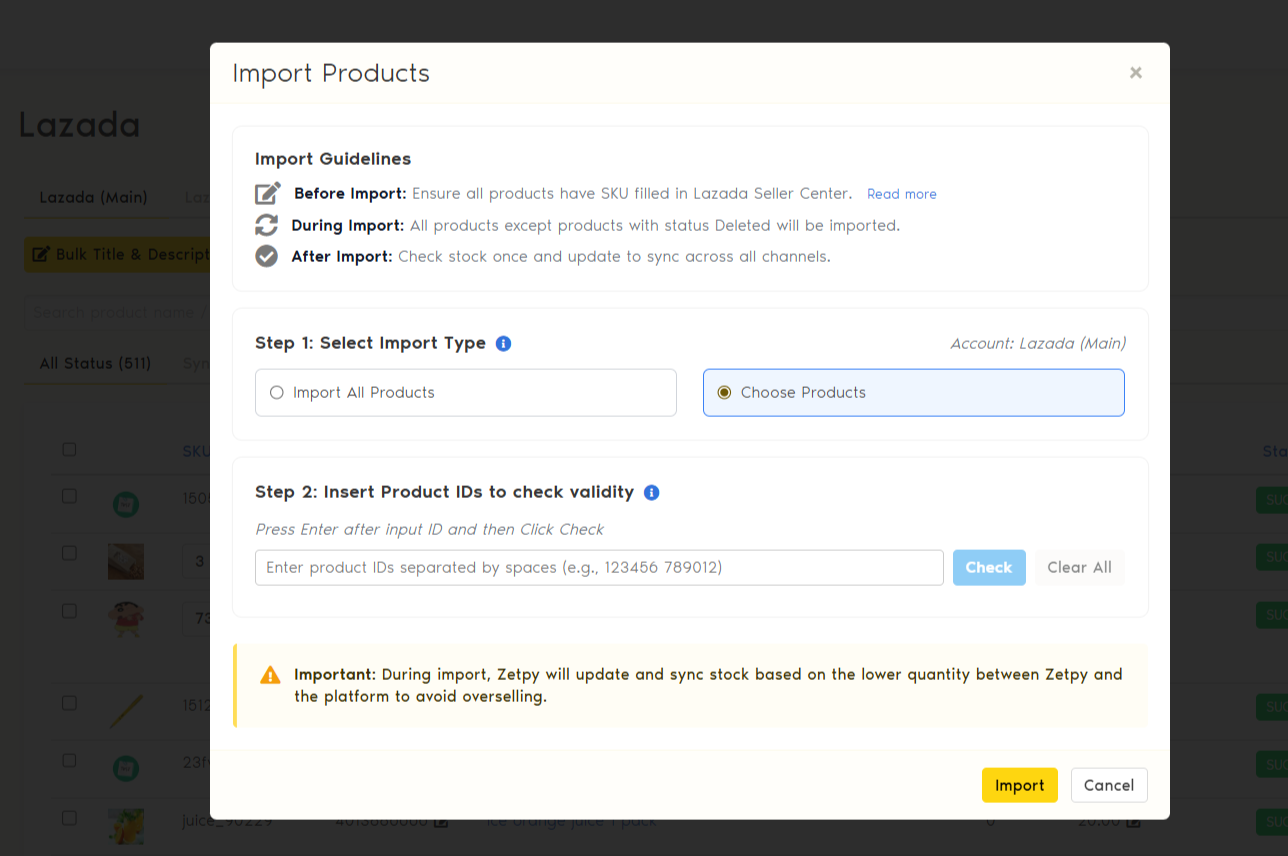Focus the product IDs input field
1288x856 pixels.
tap(599, 567)
